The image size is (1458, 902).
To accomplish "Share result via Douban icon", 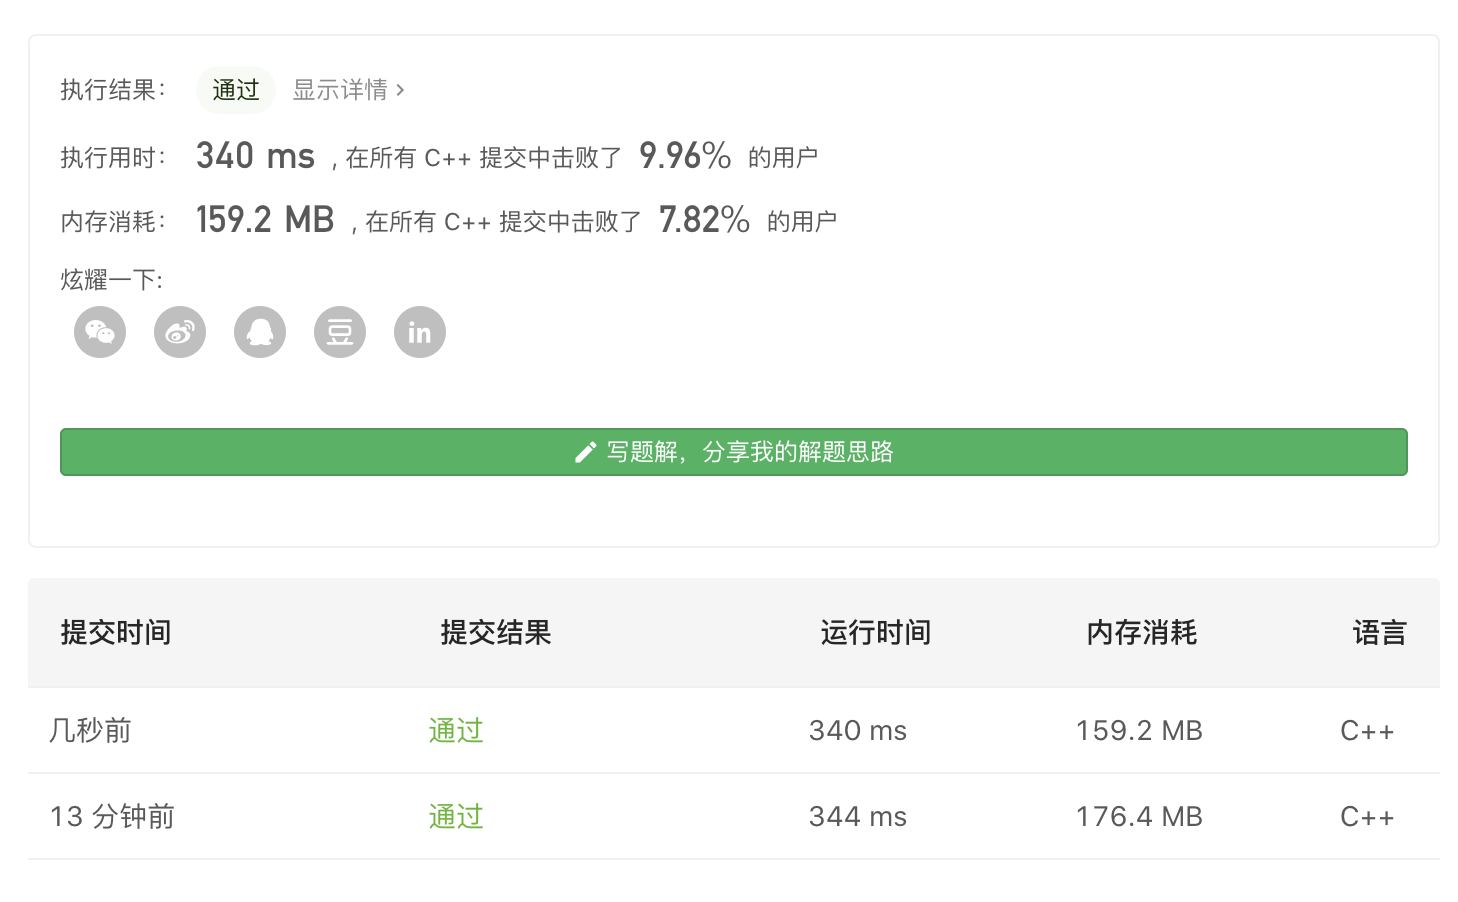I will tap(340, 332).
